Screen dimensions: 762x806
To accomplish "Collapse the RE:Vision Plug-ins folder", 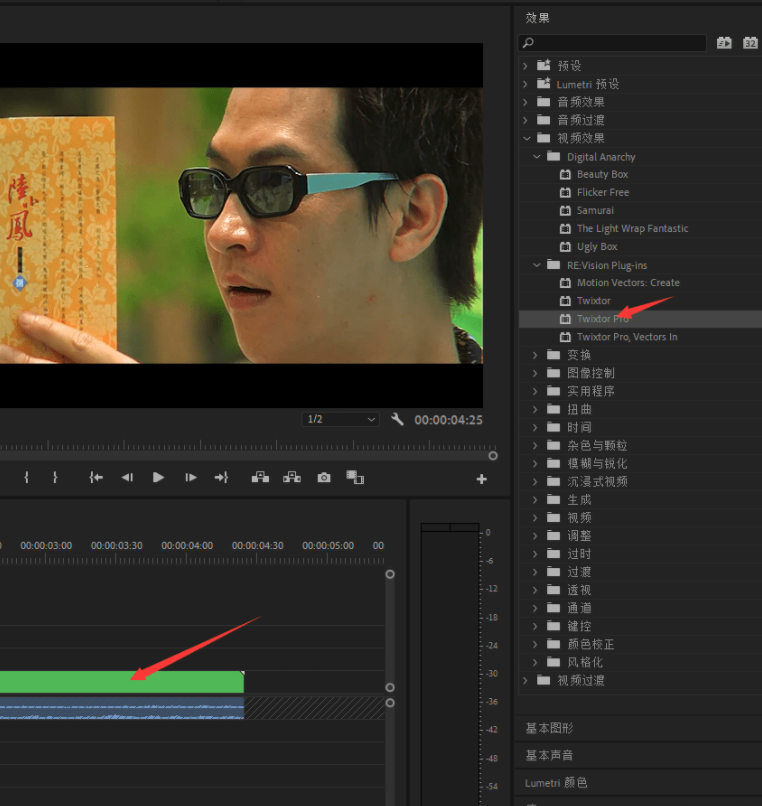I will [x=536, y=265].
